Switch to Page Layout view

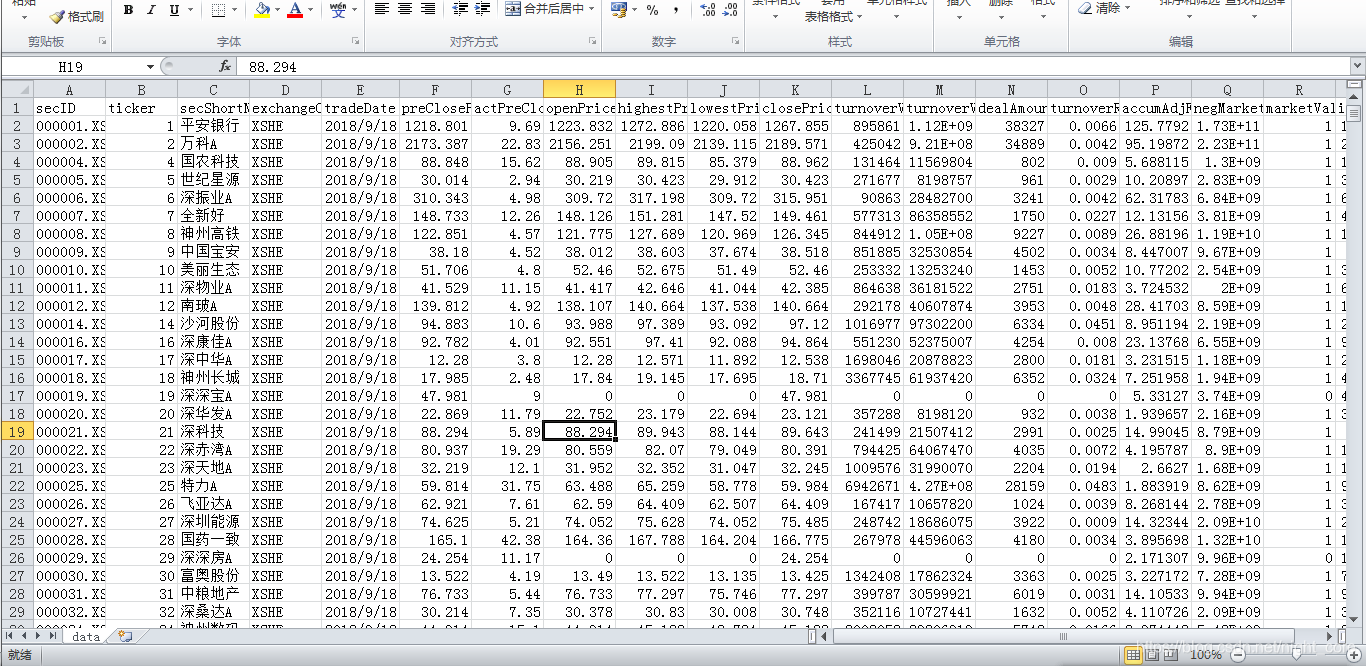click(x=1153, y=655)
